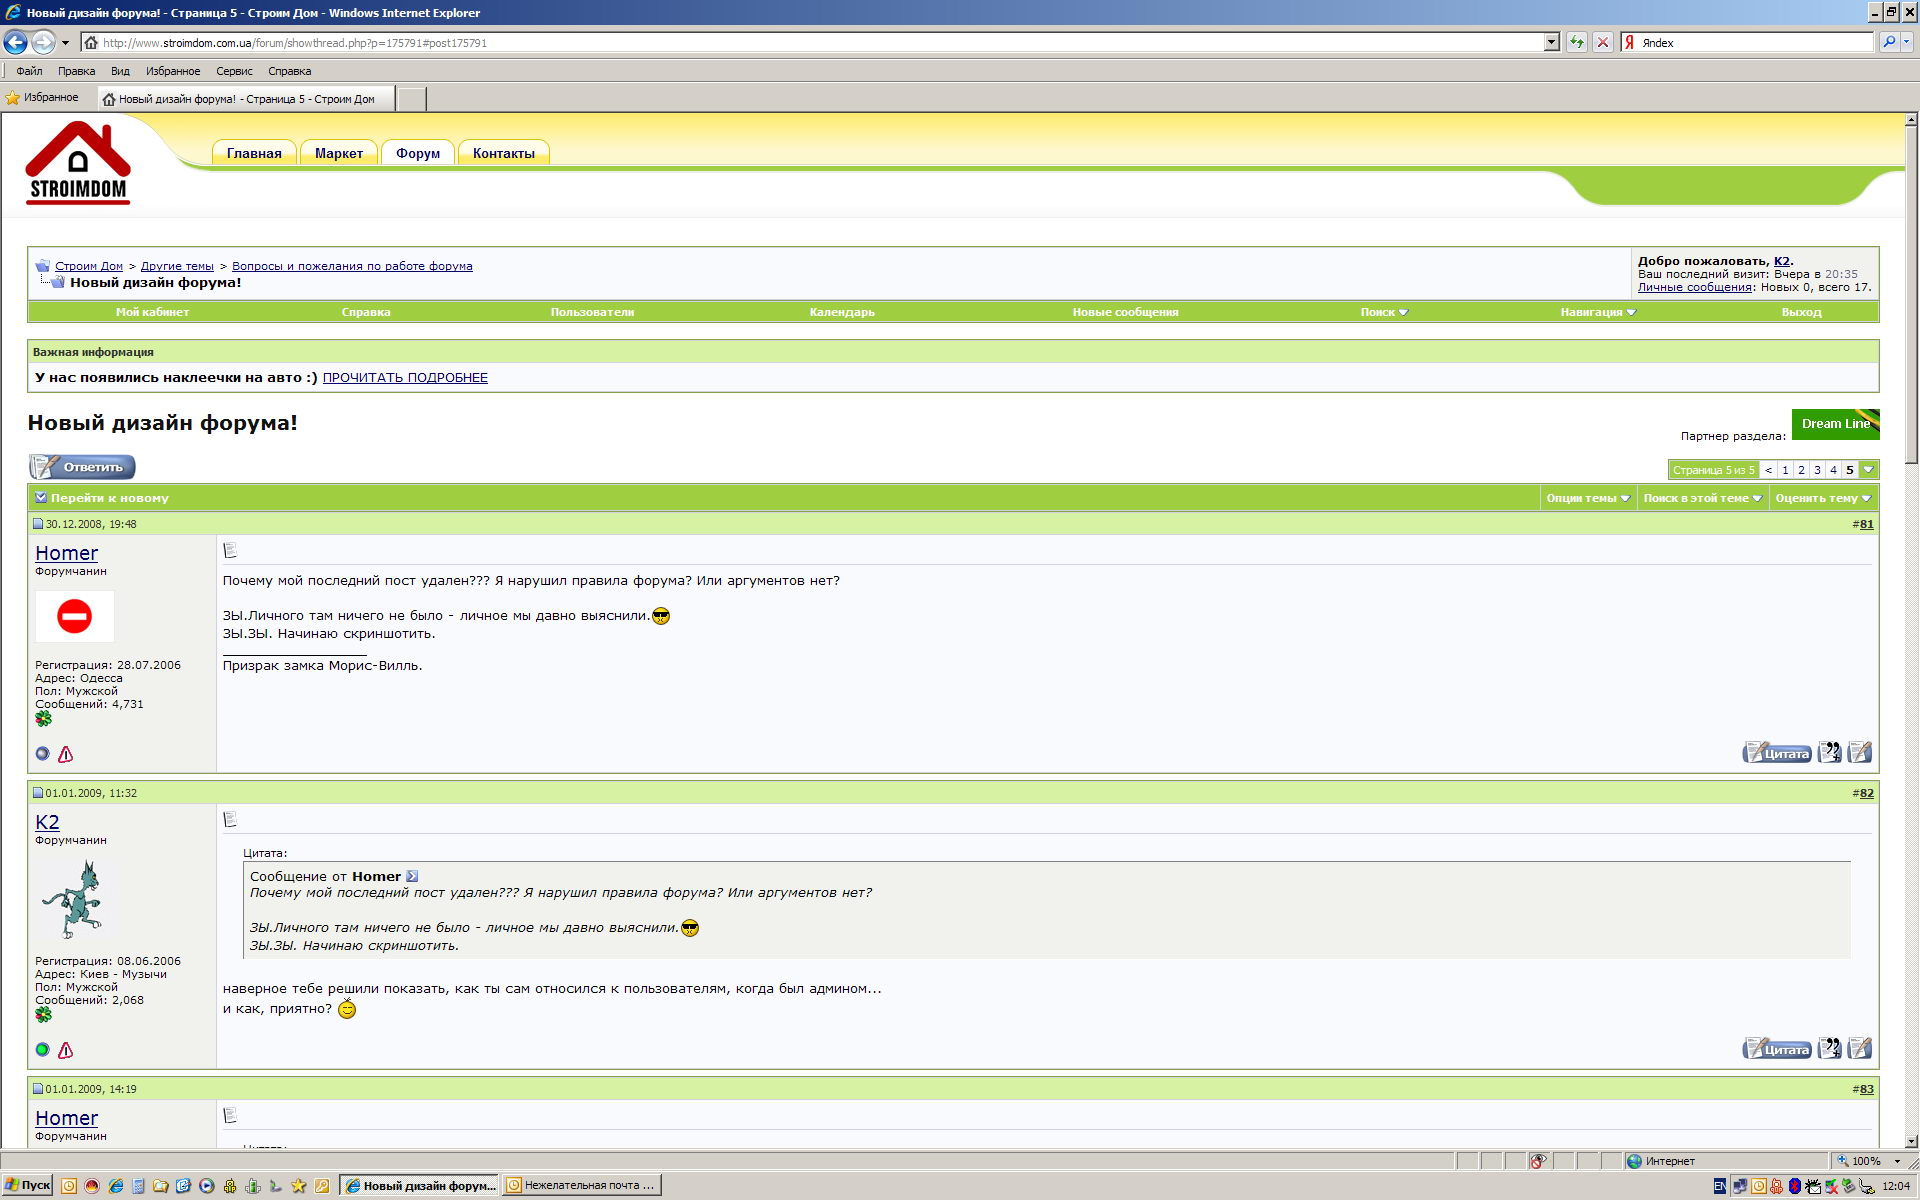This screenshot has height=1200, width=1920.
Task: Click Homer's green reputation icon
Action: coord(43,719)
